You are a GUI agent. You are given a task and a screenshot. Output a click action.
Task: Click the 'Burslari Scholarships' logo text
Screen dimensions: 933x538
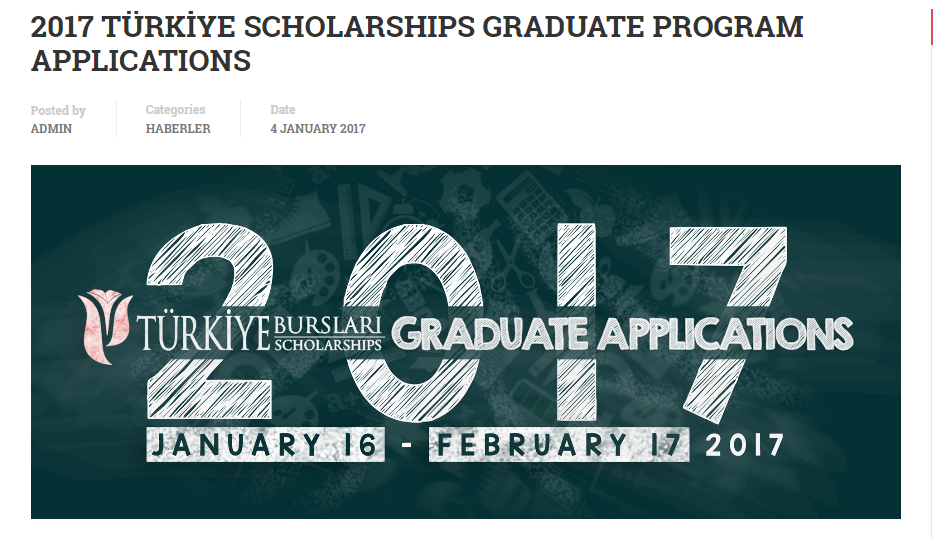(x=328, y=334)
